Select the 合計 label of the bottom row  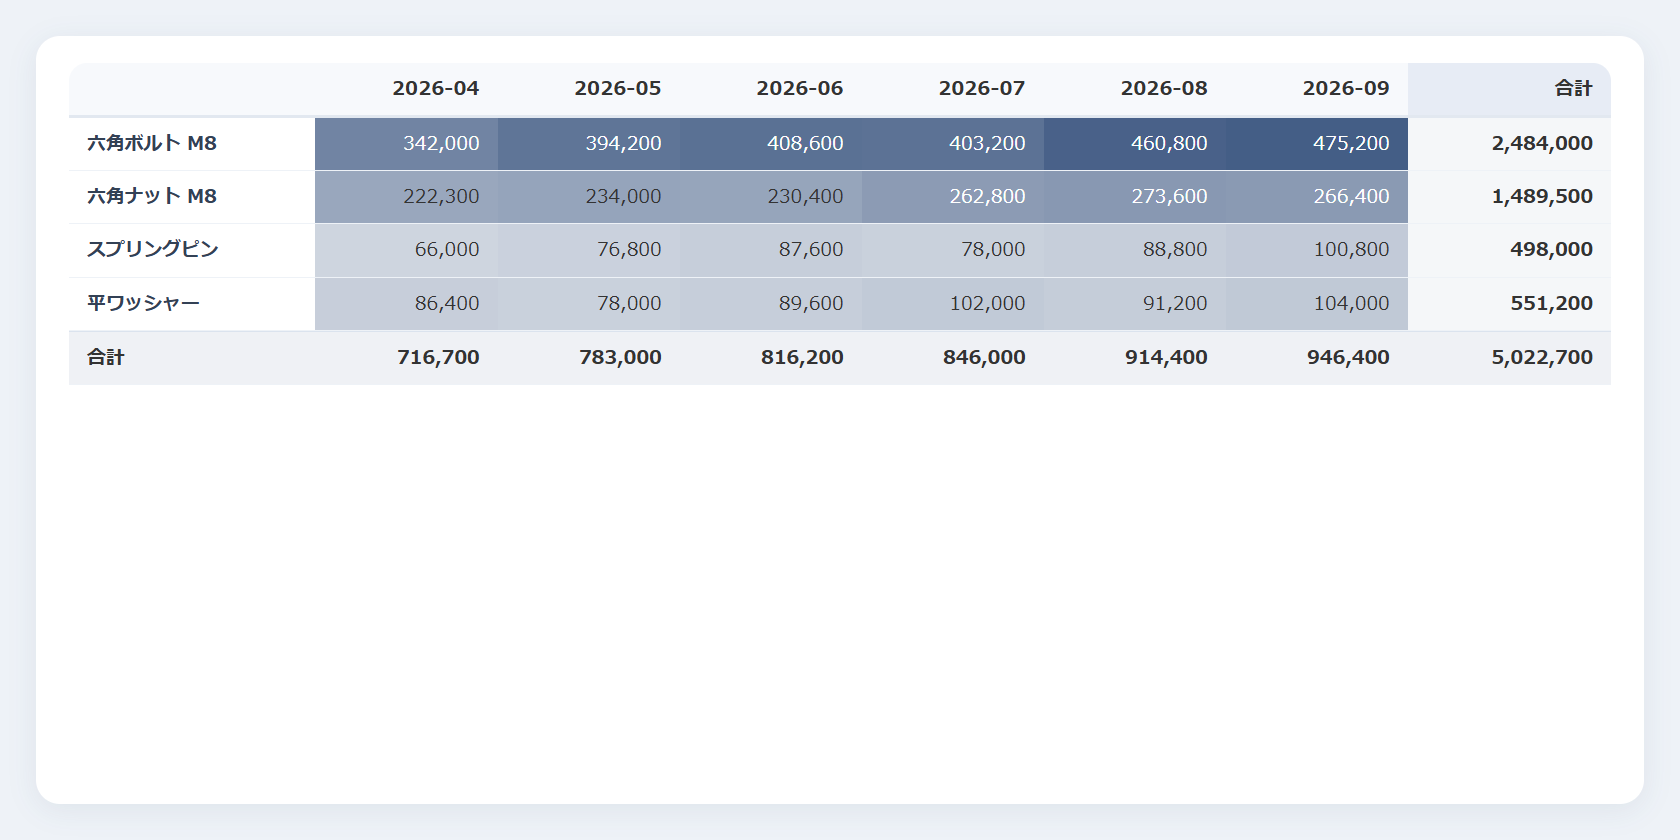(192, 358)
